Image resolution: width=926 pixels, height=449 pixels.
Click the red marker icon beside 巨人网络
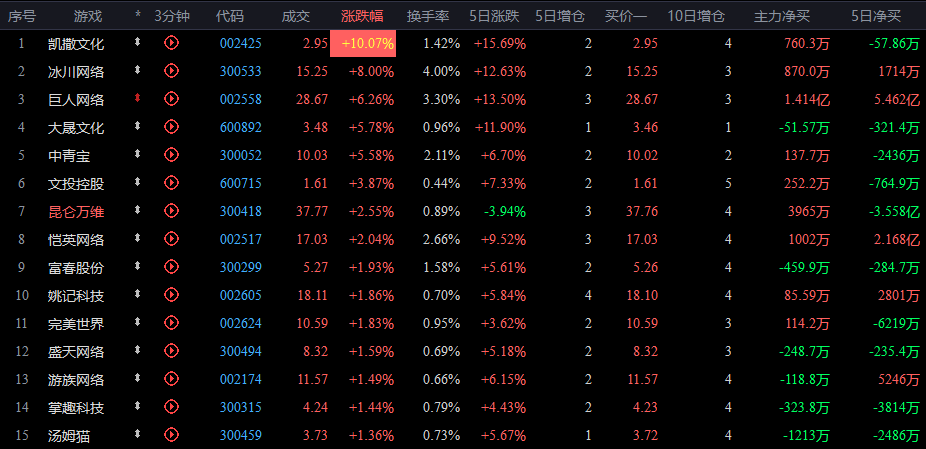pos(138,98)
